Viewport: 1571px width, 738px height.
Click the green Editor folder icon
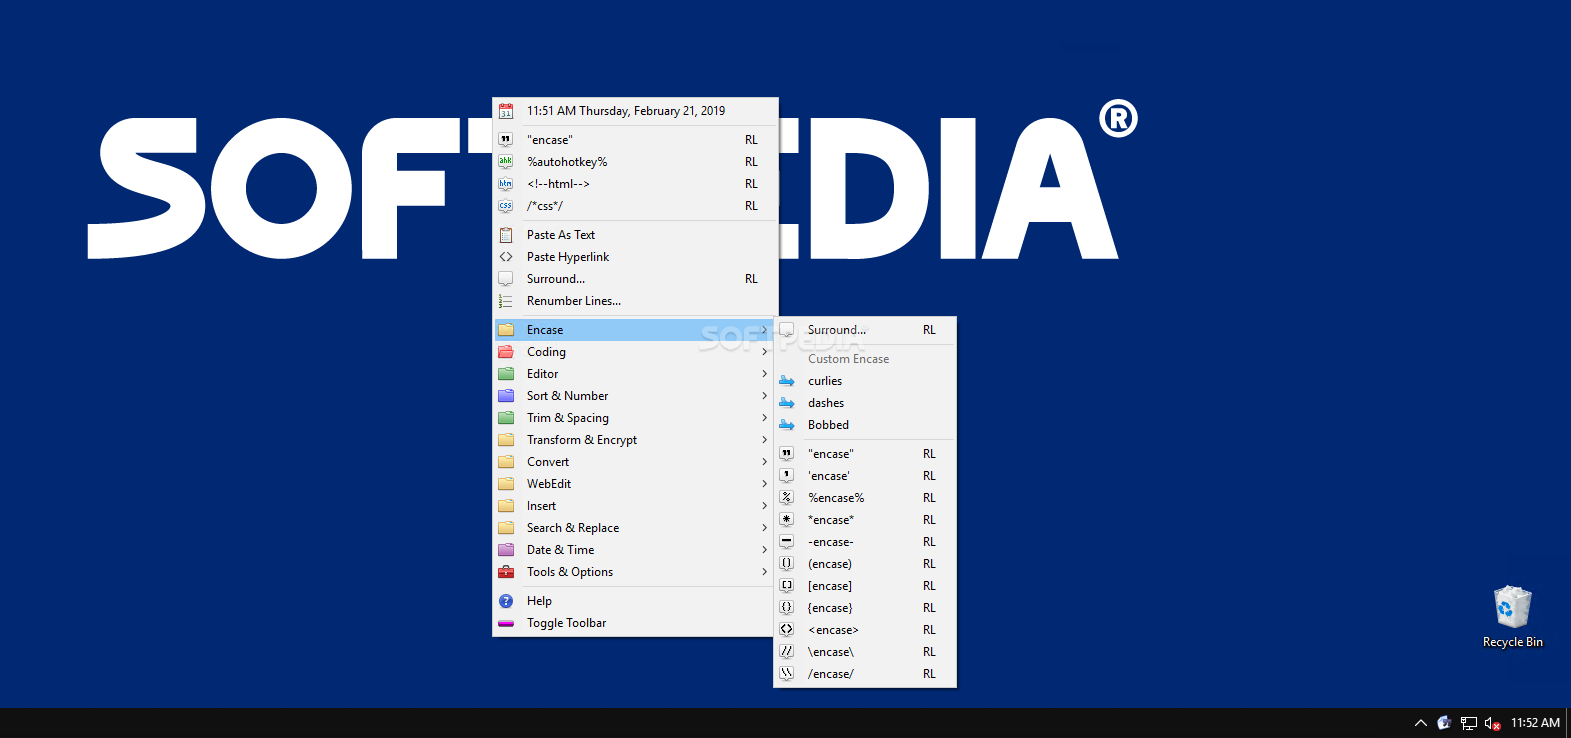pyautogui.click(x=506, y=374)
